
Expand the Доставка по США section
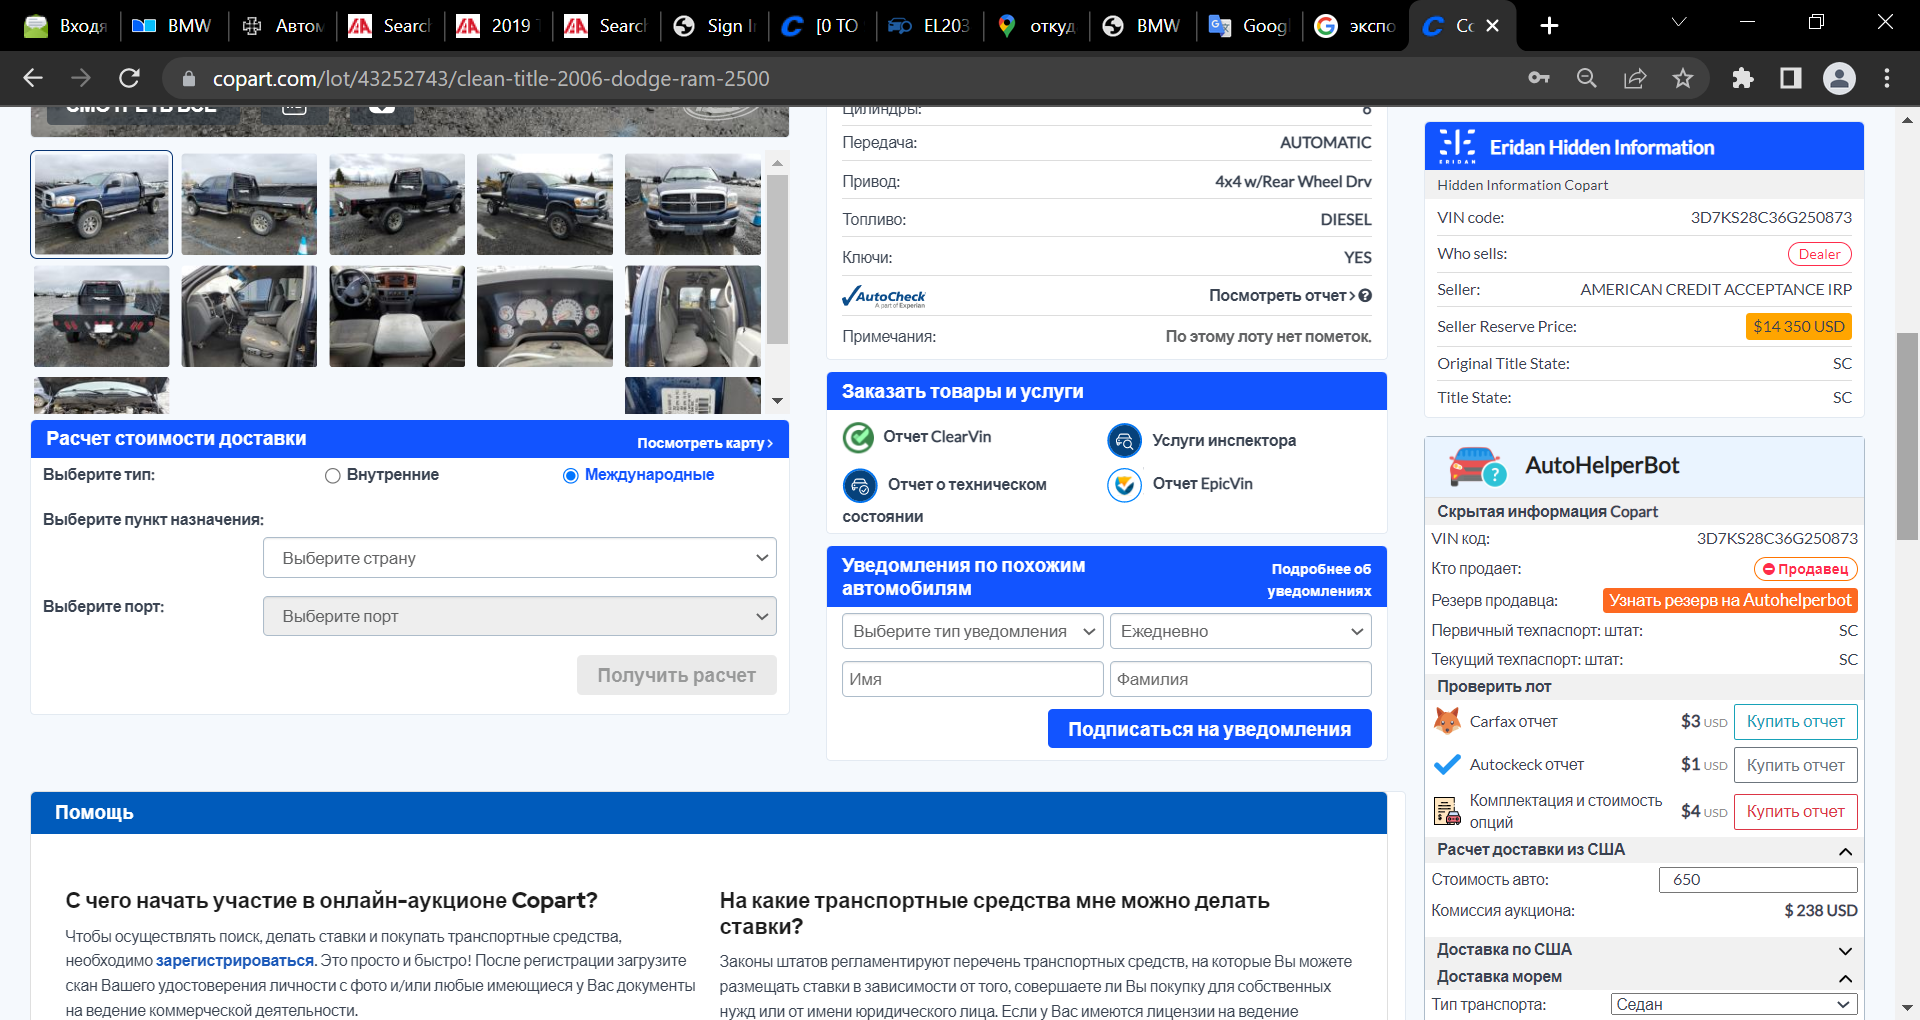point(1644,950)
